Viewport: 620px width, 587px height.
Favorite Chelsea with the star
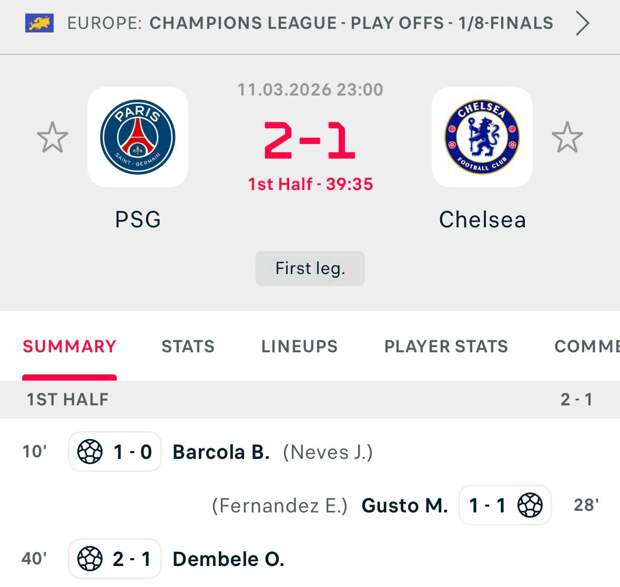(x=567, y=137)
